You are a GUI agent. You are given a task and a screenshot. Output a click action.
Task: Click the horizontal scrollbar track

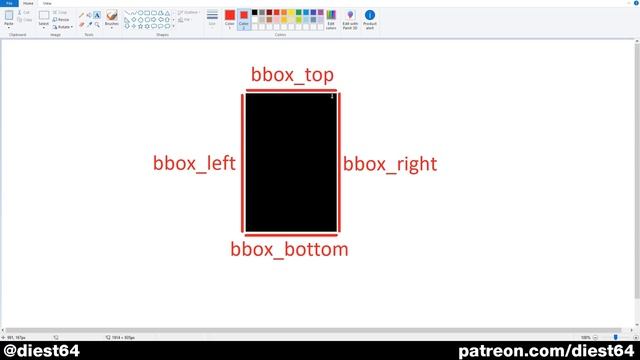pyautogui.click(x=313, y=330)
